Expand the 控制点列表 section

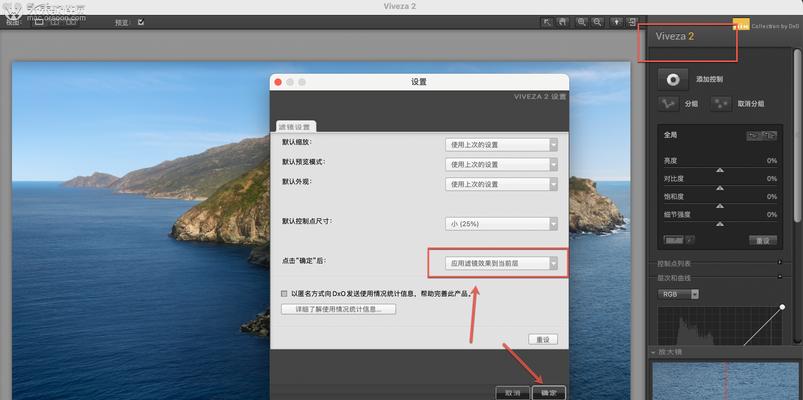779,262
